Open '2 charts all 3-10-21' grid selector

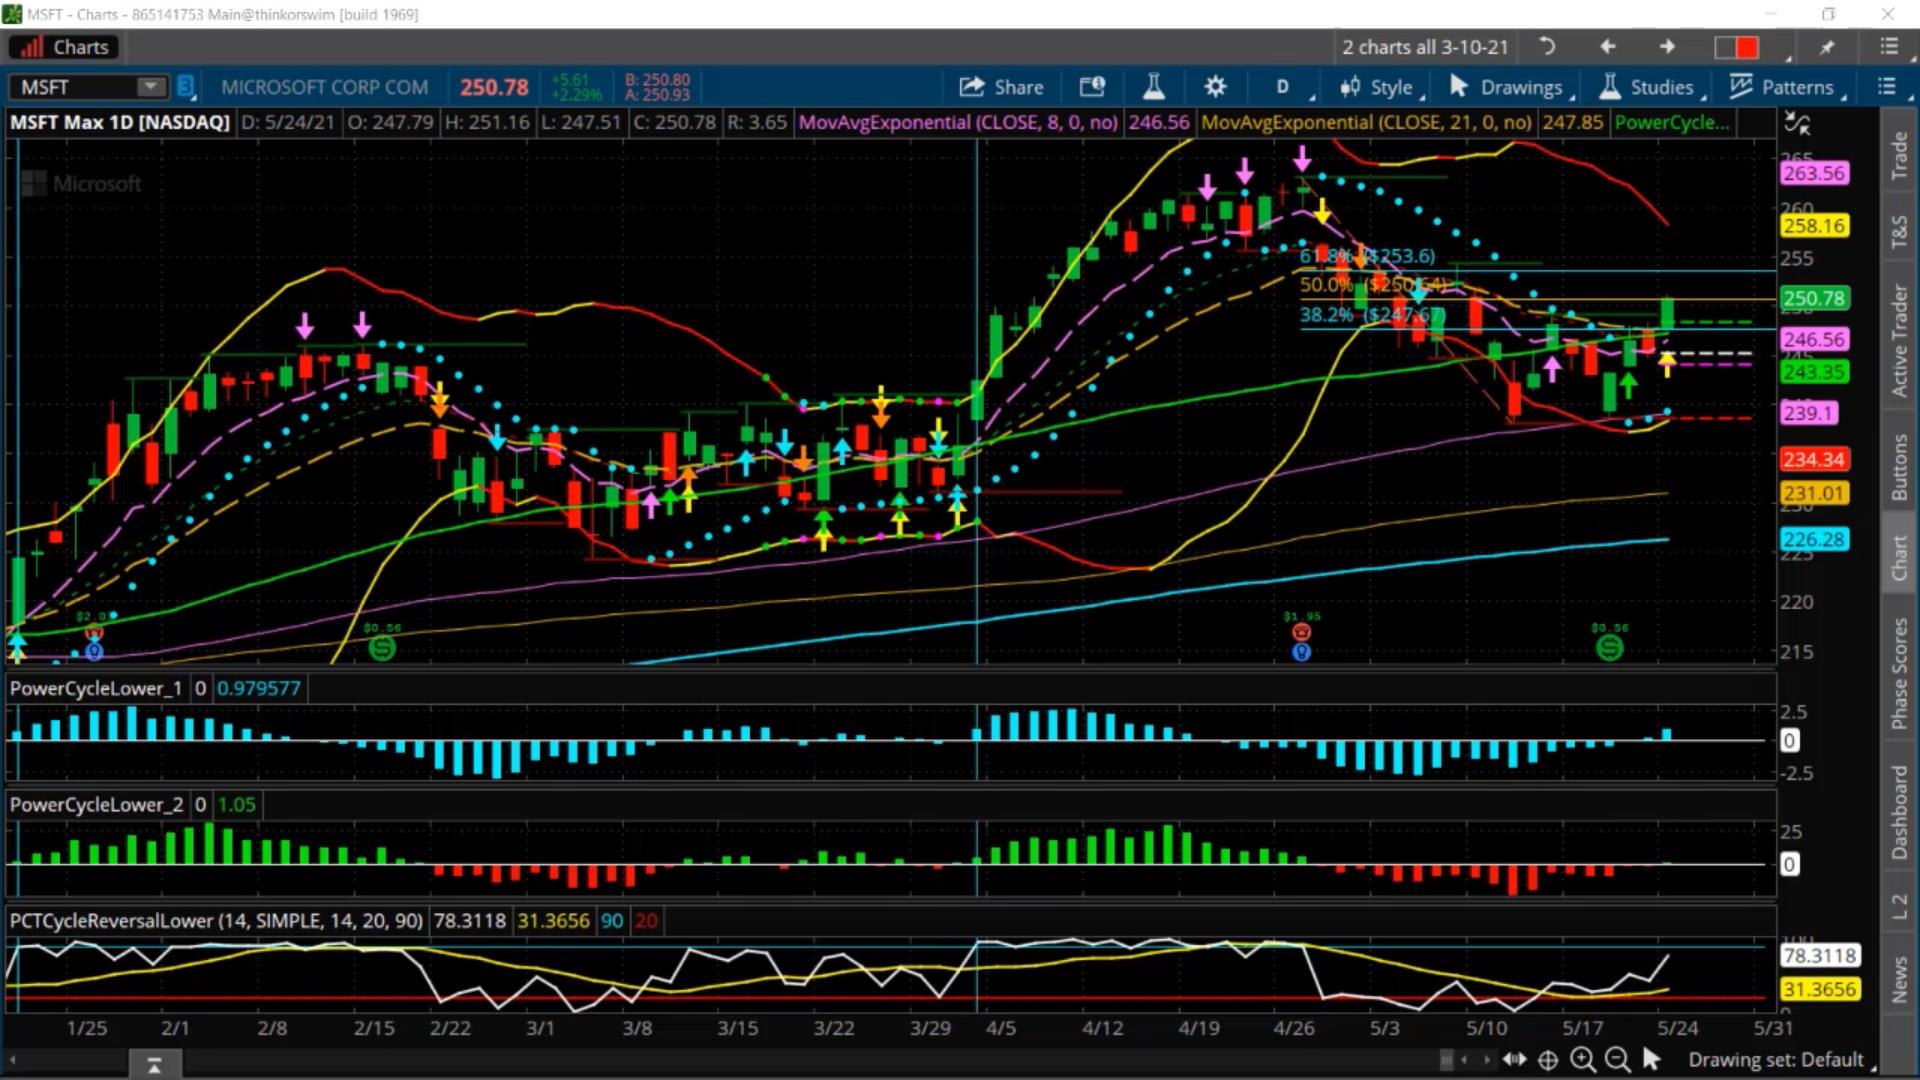1425,47
